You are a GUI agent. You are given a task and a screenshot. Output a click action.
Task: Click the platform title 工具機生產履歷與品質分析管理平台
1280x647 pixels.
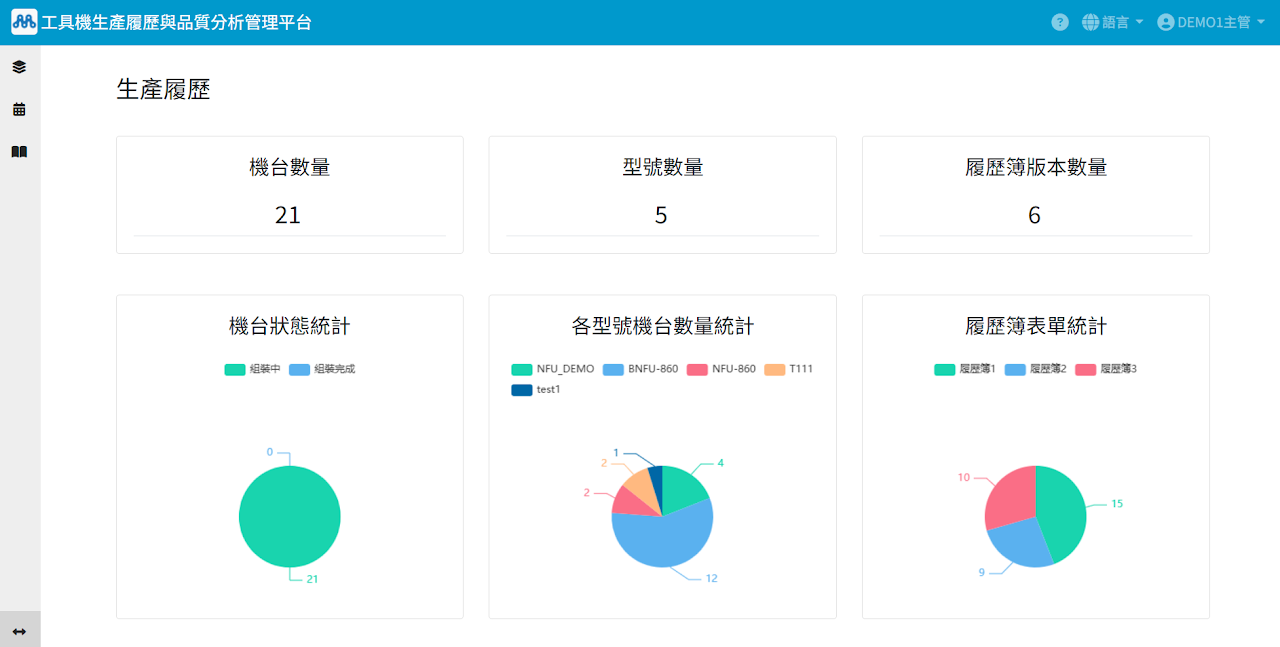(176, 22)
